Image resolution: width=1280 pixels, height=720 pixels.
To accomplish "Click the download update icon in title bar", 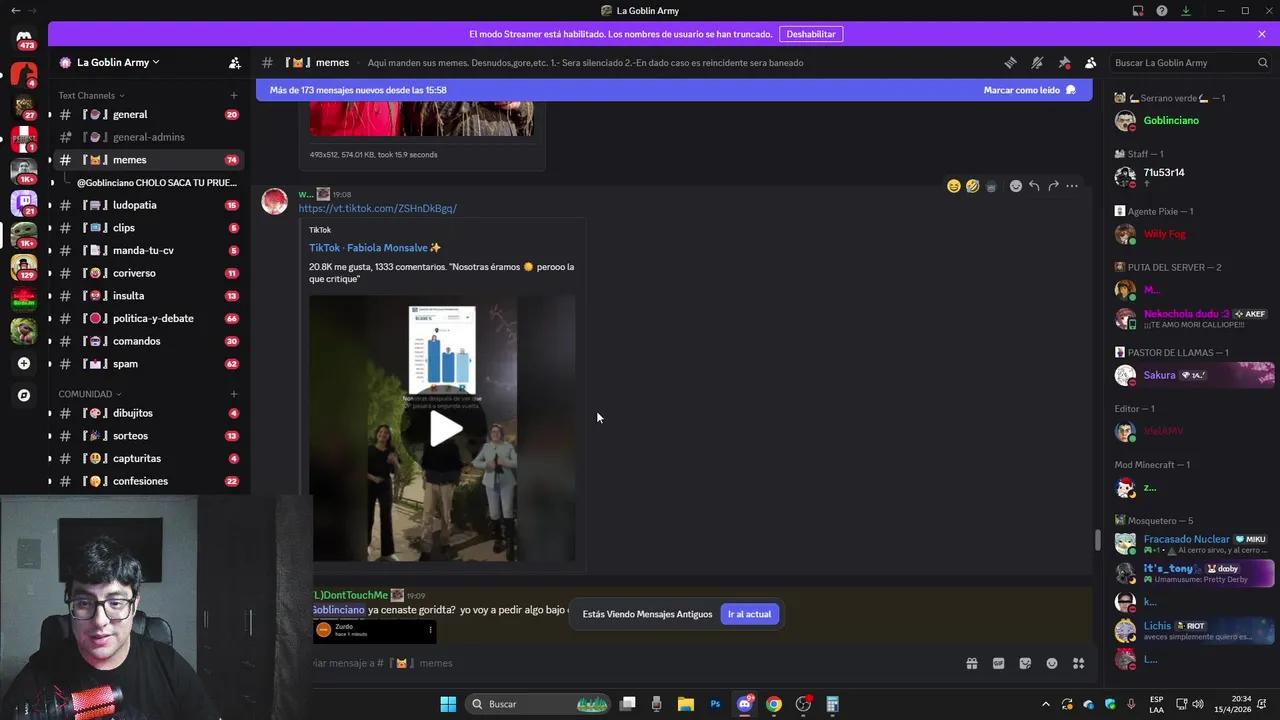I will (x=1186, y=11).
